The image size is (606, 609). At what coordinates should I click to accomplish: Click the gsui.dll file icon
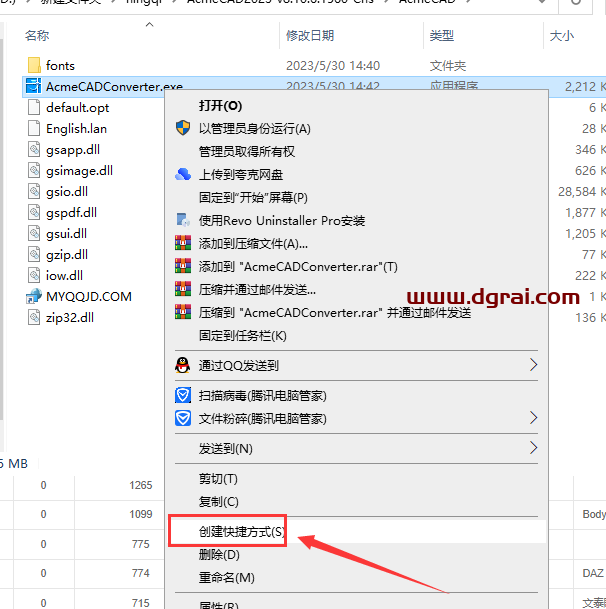(x=34, y=233)
